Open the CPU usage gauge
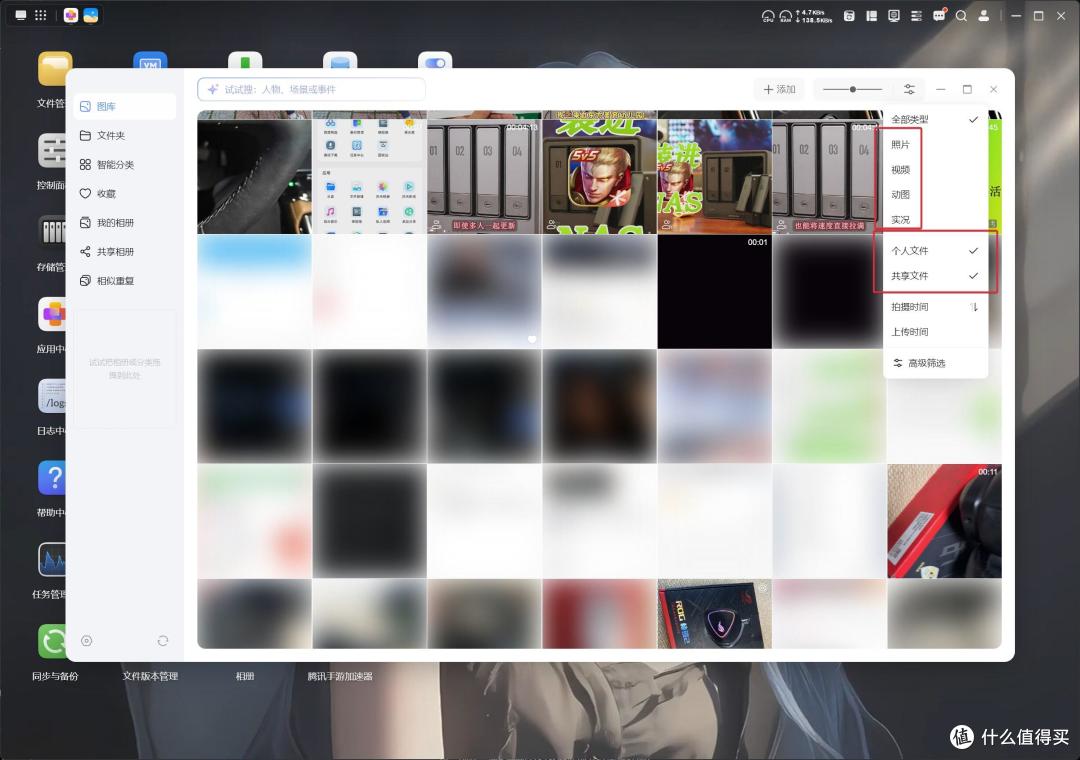This screenshot has width=1080, height=760. click(x=768, y=16)
